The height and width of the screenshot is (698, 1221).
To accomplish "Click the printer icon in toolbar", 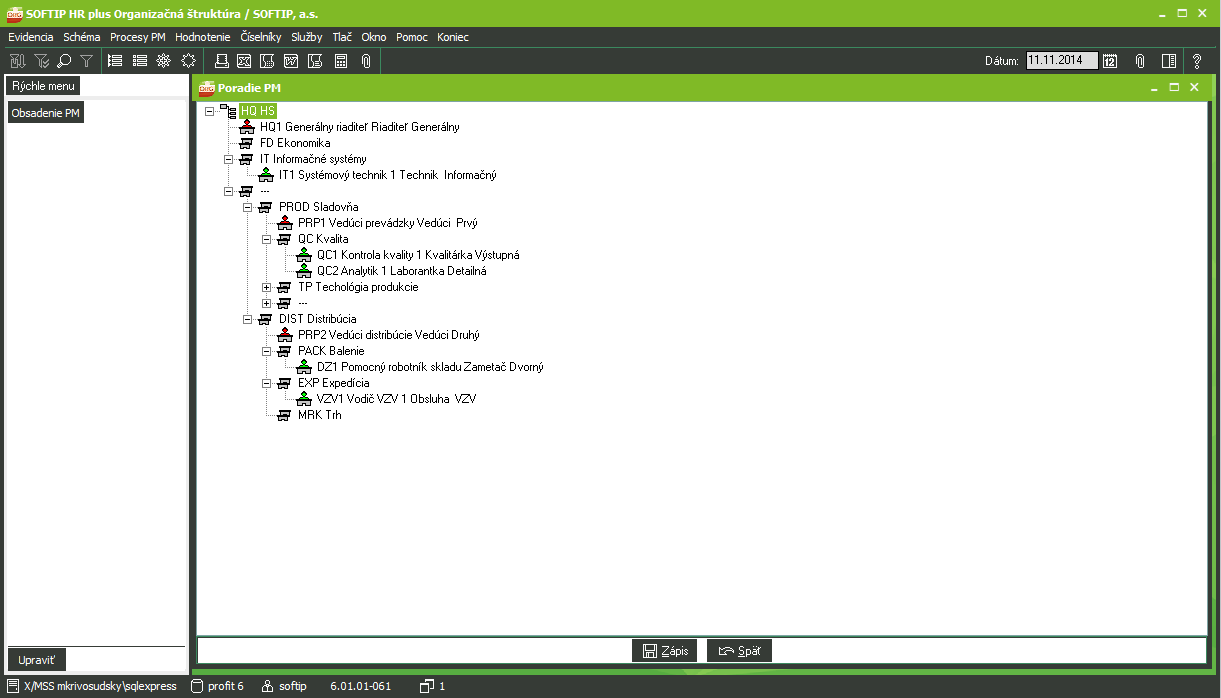I will (x=222, y=61).
